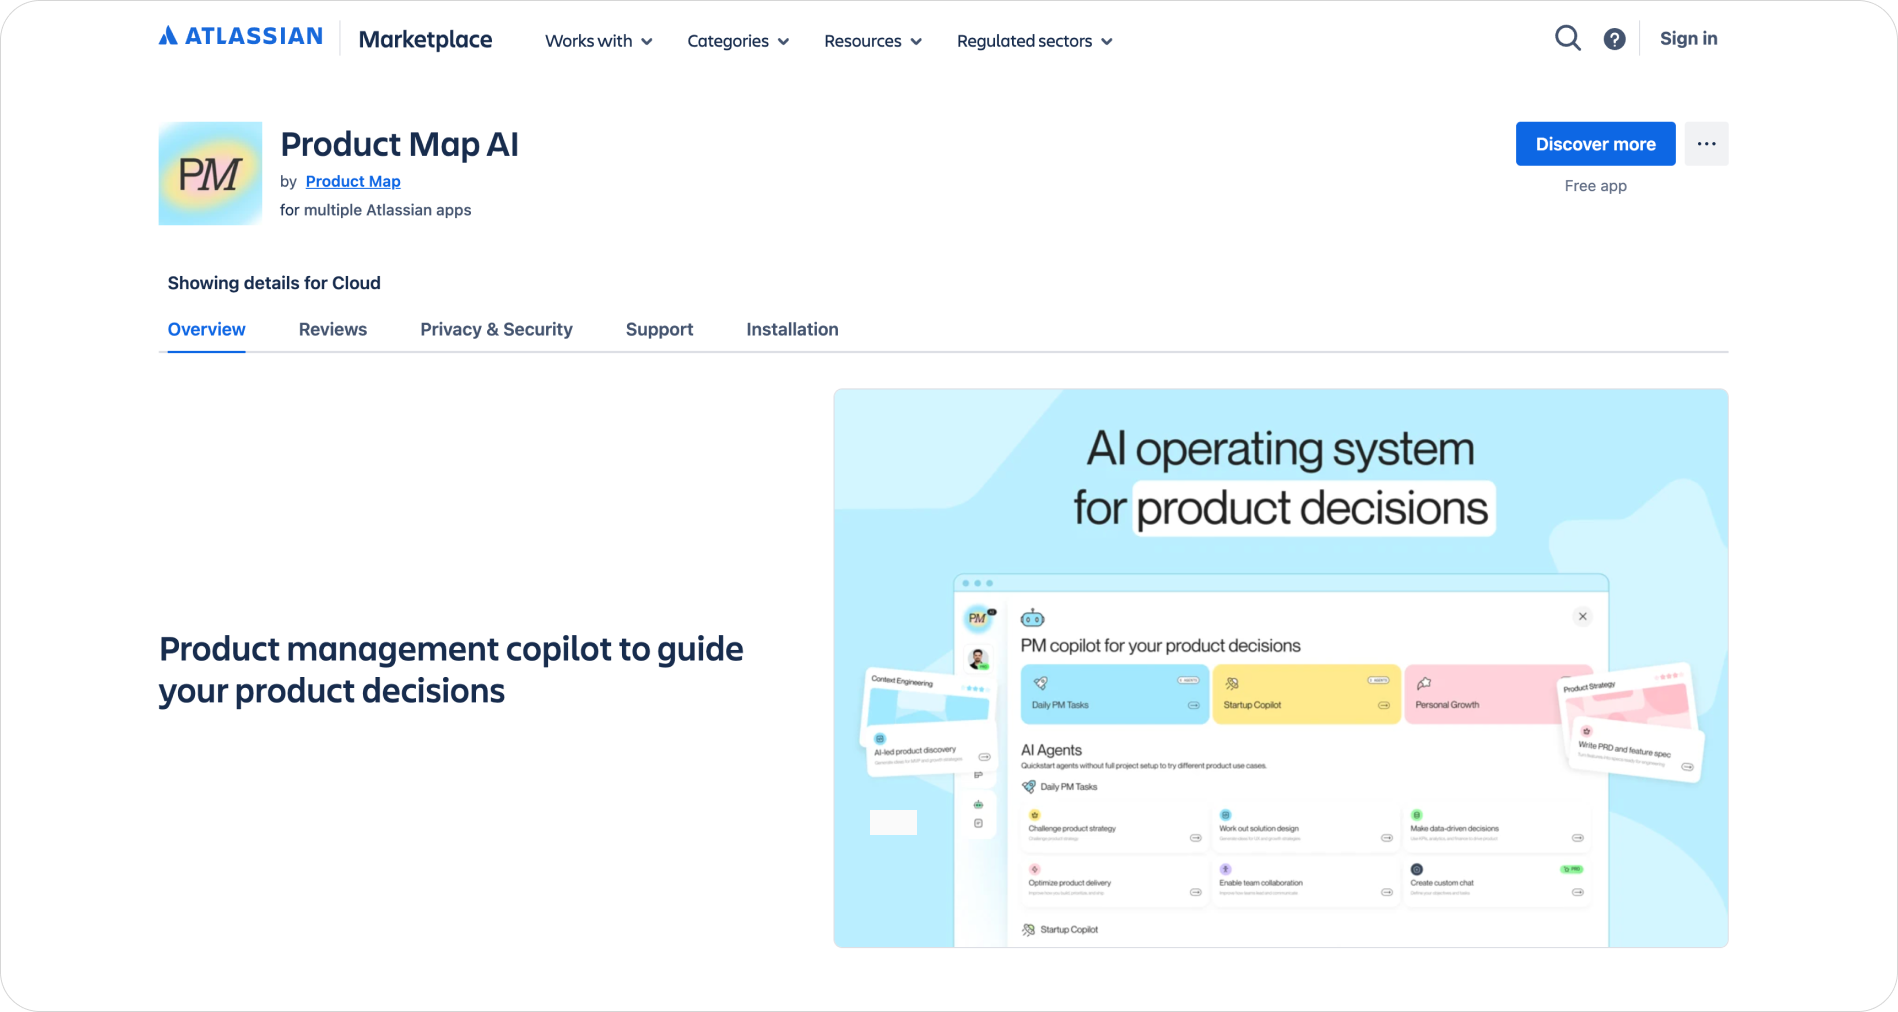Viewport: 1898px width, 1012px height.
Task: Open the three-dot more actions menu
Action: click(x=1706, y=144)
